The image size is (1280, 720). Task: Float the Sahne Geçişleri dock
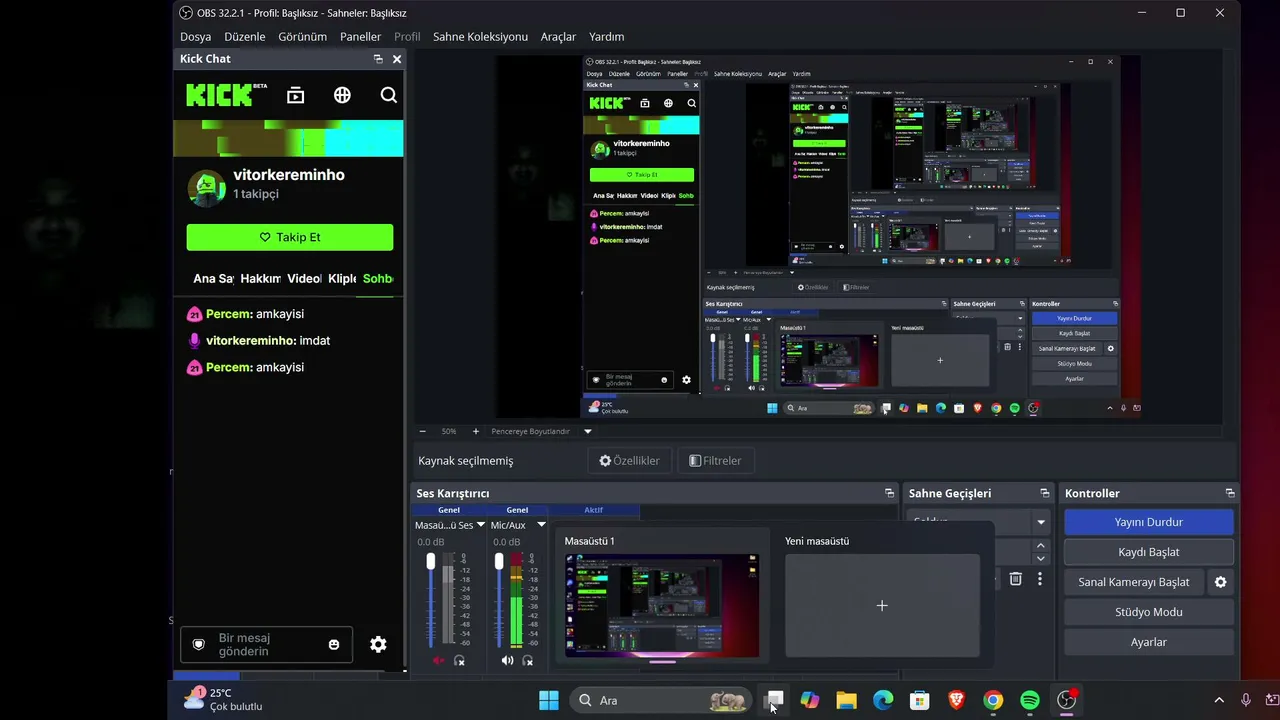[x=1045, y=493]
